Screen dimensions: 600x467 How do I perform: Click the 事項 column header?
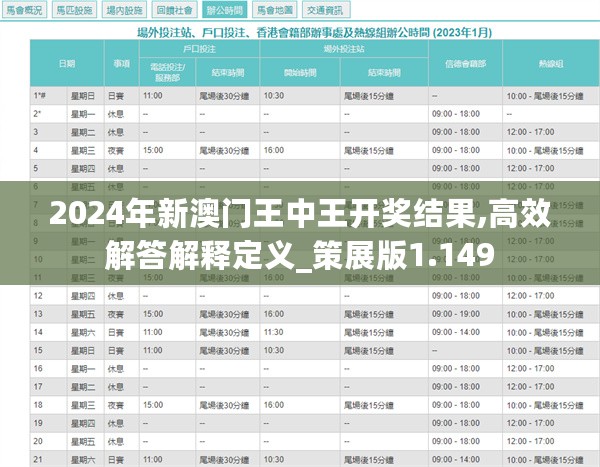coord(122,63)
